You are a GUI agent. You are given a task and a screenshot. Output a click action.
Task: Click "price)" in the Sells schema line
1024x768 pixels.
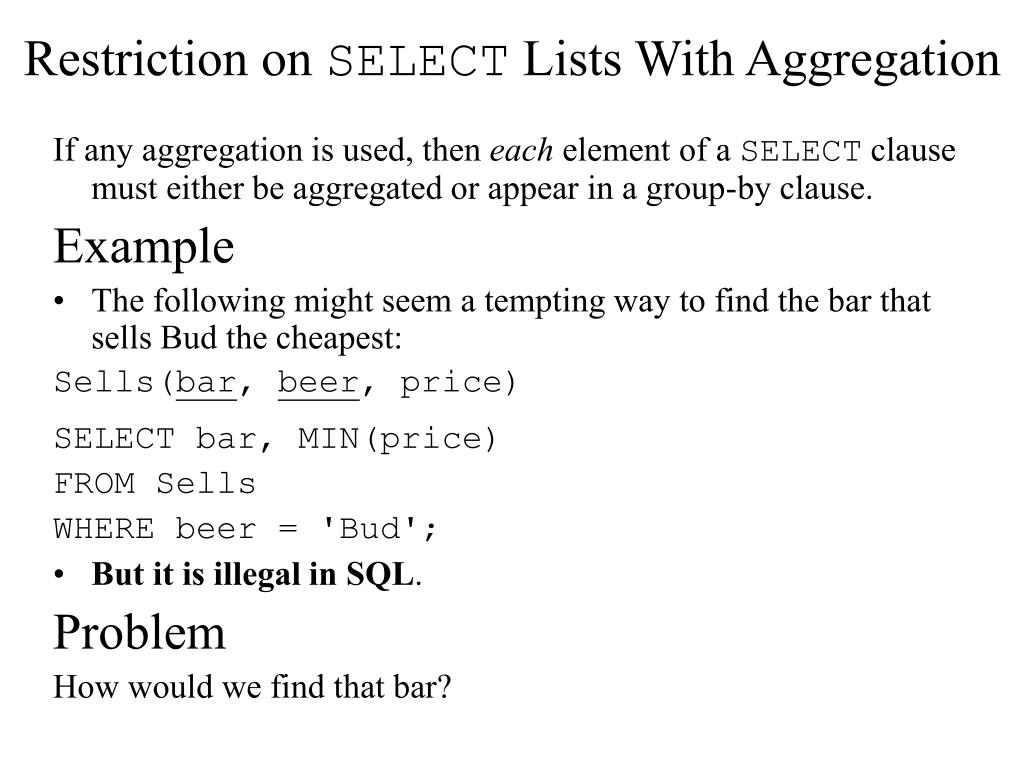coord(458,383)
